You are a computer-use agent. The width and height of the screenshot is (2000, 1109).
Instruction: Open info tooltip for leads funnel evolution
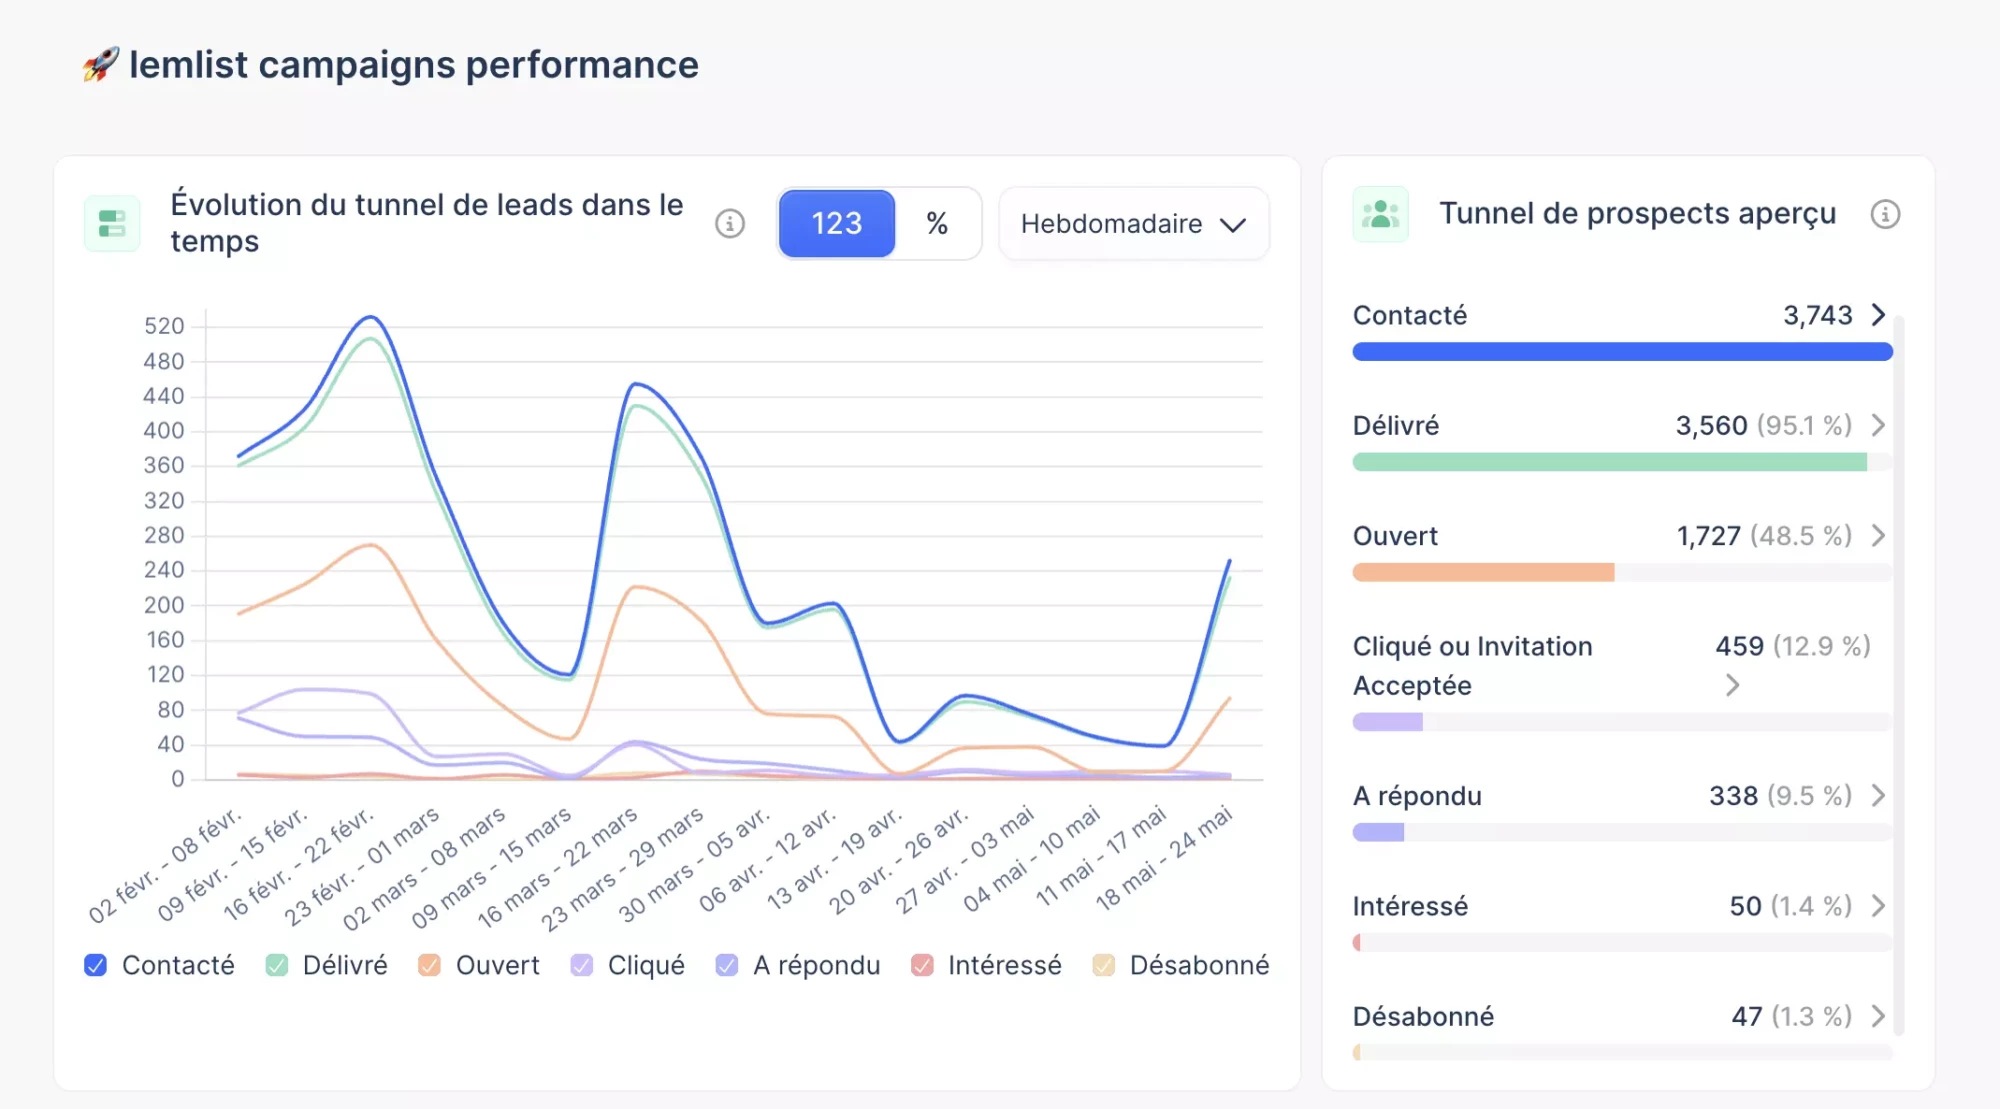point(730,224)
